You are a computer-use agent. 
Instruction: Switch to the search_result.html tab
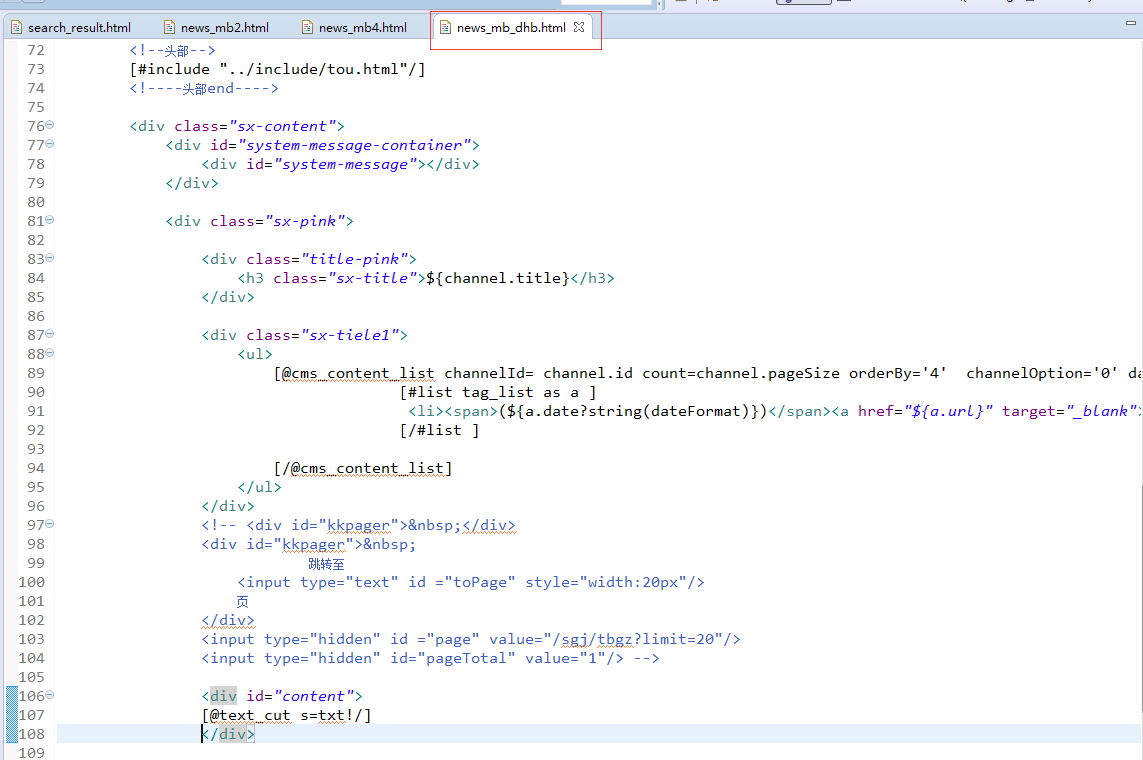[79, 28]
